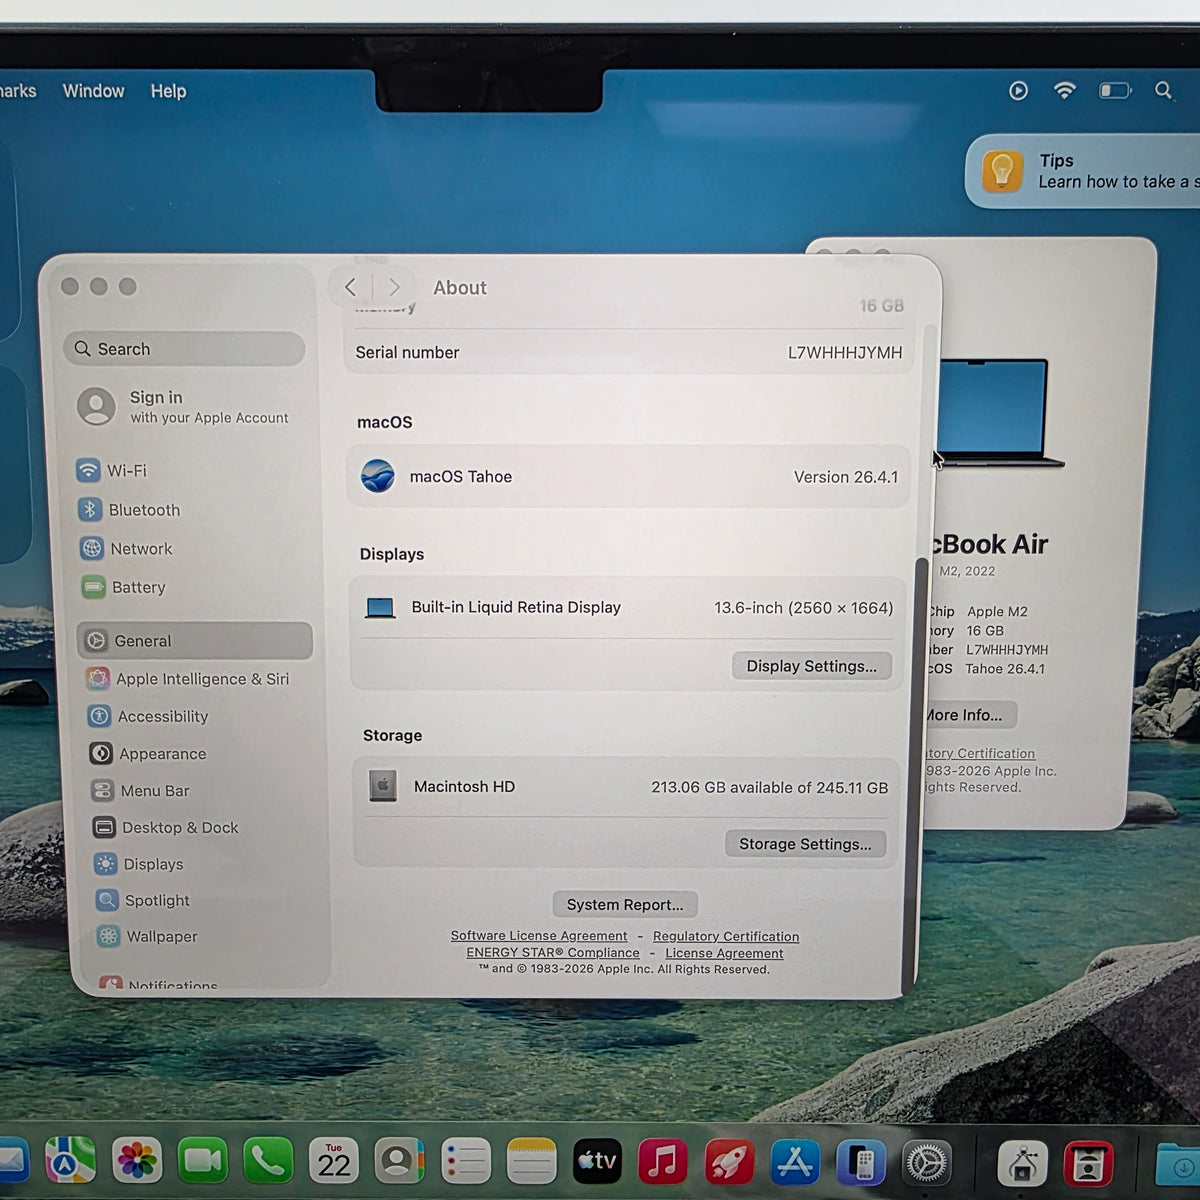The height and width of the screenshot is (1200, 1200).
Task: Open the App Store from the Dock
Action: [x=796, y=1164]
